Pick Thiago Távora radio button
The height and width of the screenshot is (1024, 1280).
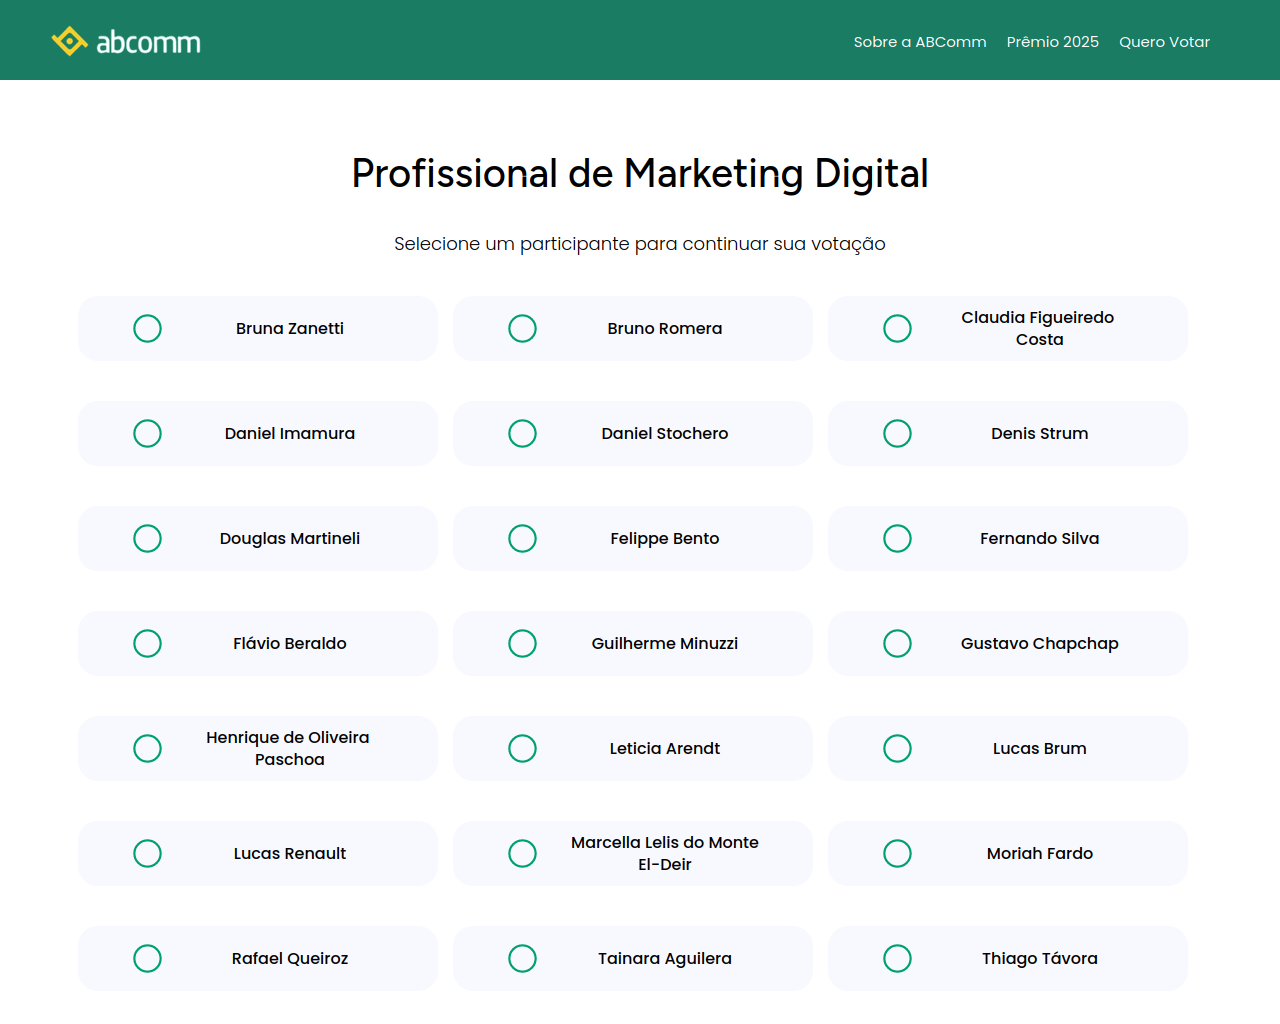(x=897, y=958)
